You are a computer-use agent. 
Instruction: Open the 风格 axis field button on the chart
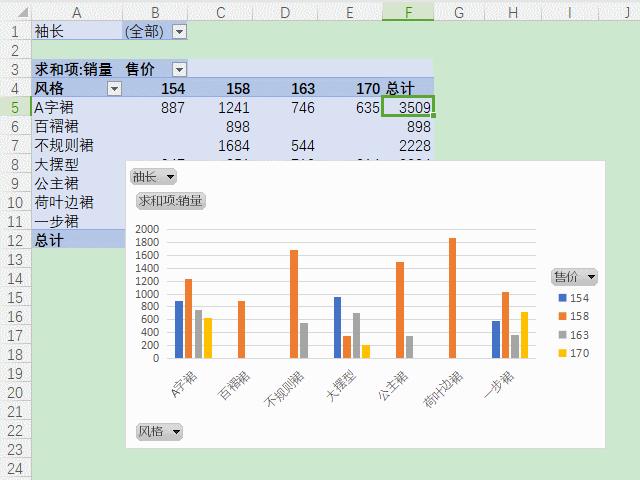pyautogui.click(x=159, y=431)
